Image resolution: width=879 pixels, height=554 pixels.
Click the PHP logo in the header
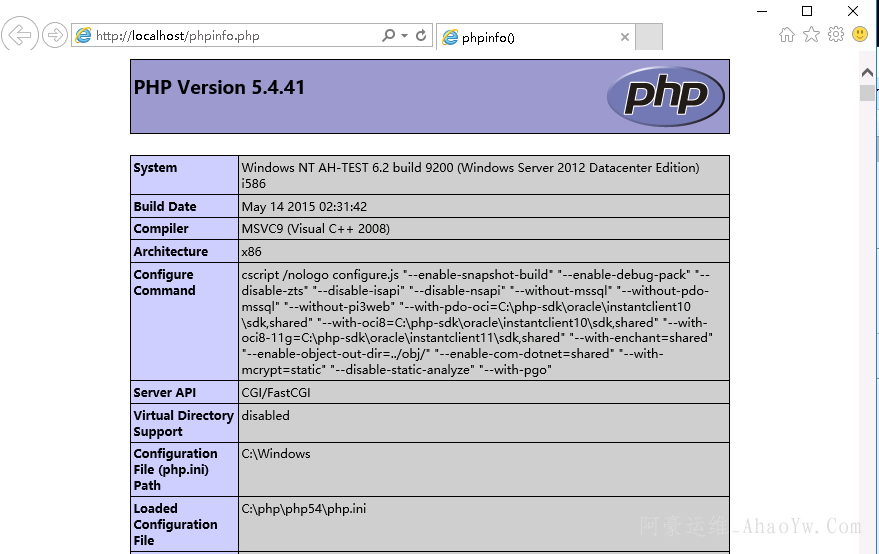pos(666,96)
